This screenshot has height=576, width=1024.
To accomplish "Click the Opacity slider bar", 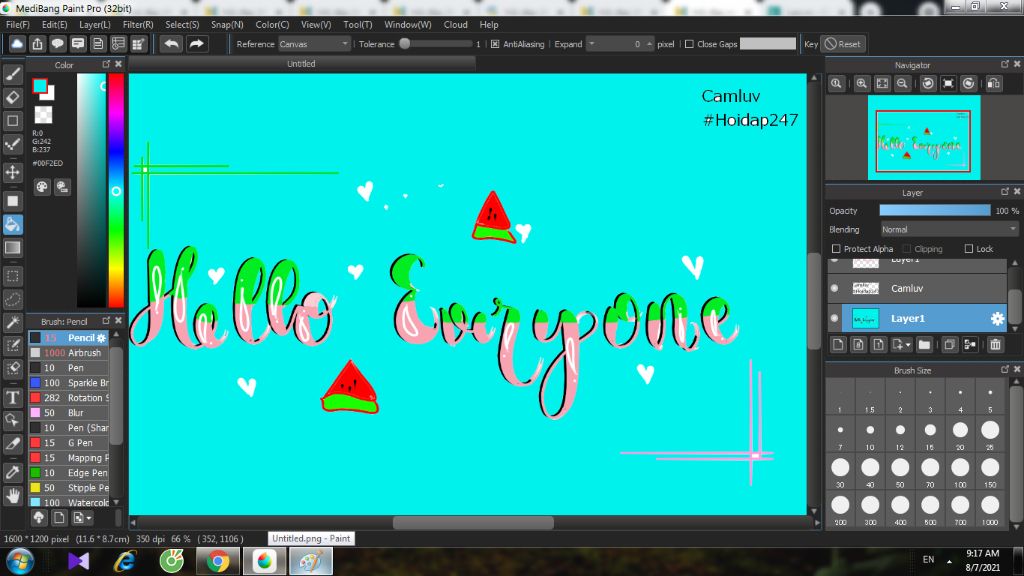I will click(x=934, y=210).
